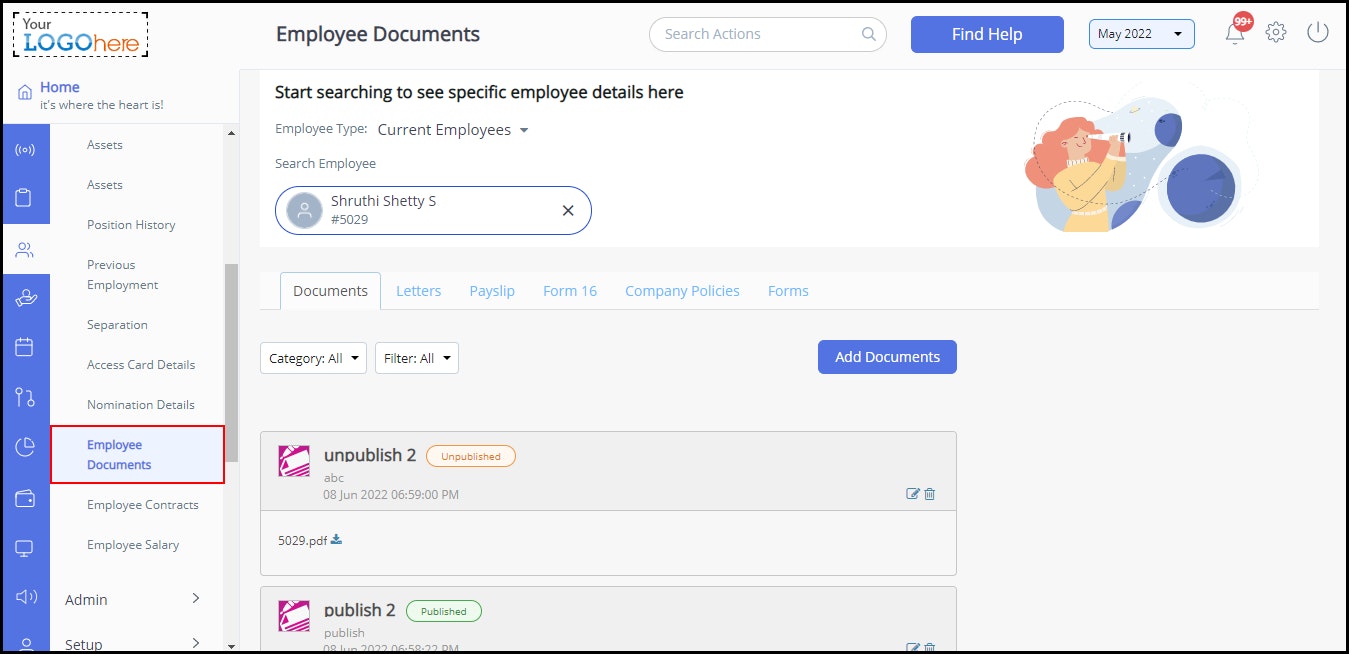1349x654 pixels.
Task: Open the Category: All dropdown
Action: [313, 357]
